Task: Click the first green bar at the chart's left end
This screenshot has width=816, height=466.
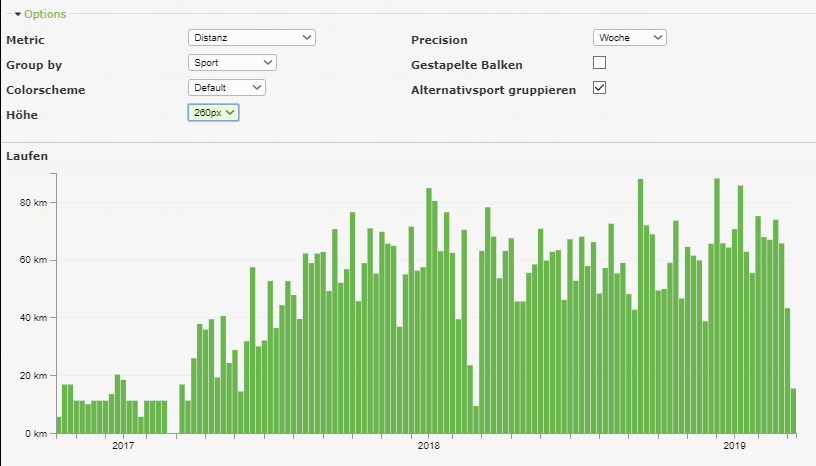Action: [x=59, y=426]
